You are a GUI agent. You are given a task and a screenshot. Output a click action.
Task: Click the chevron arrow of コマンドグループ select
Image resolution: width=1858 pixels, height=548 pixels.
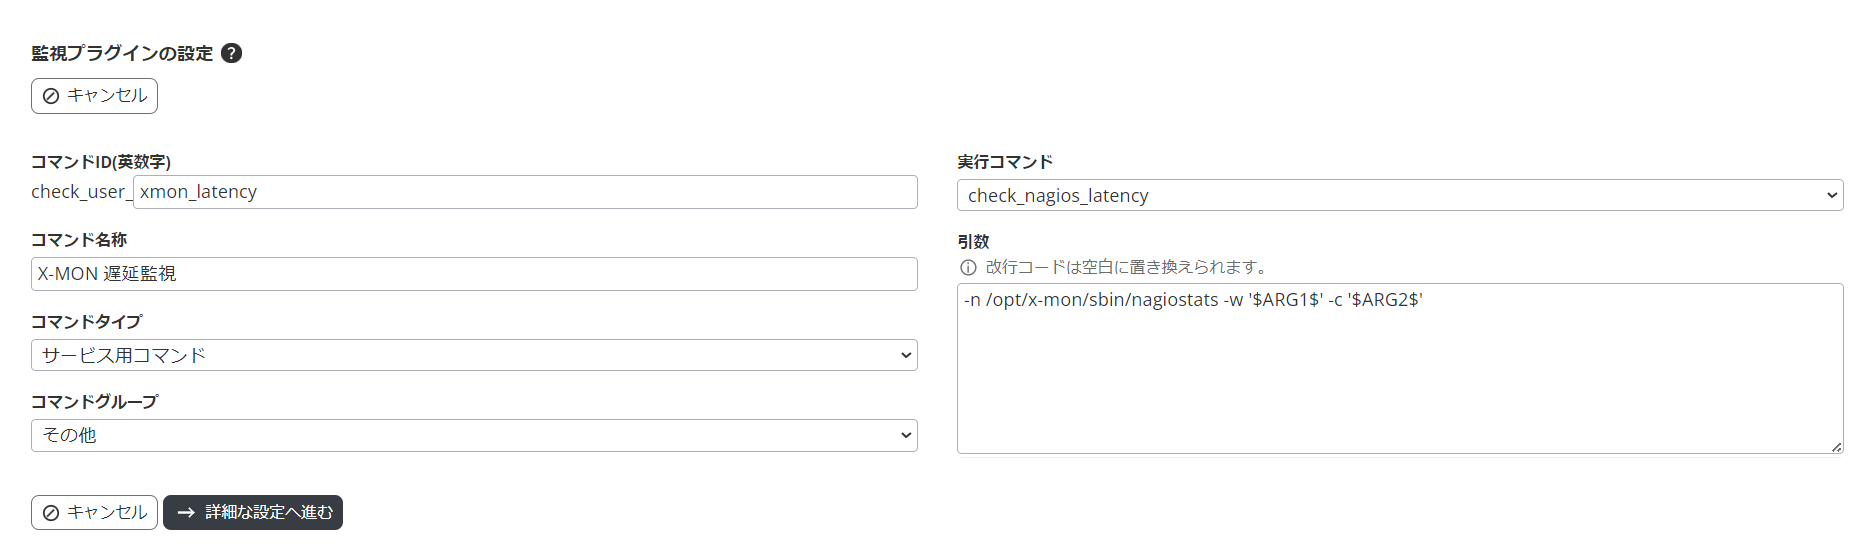point(905,435)
